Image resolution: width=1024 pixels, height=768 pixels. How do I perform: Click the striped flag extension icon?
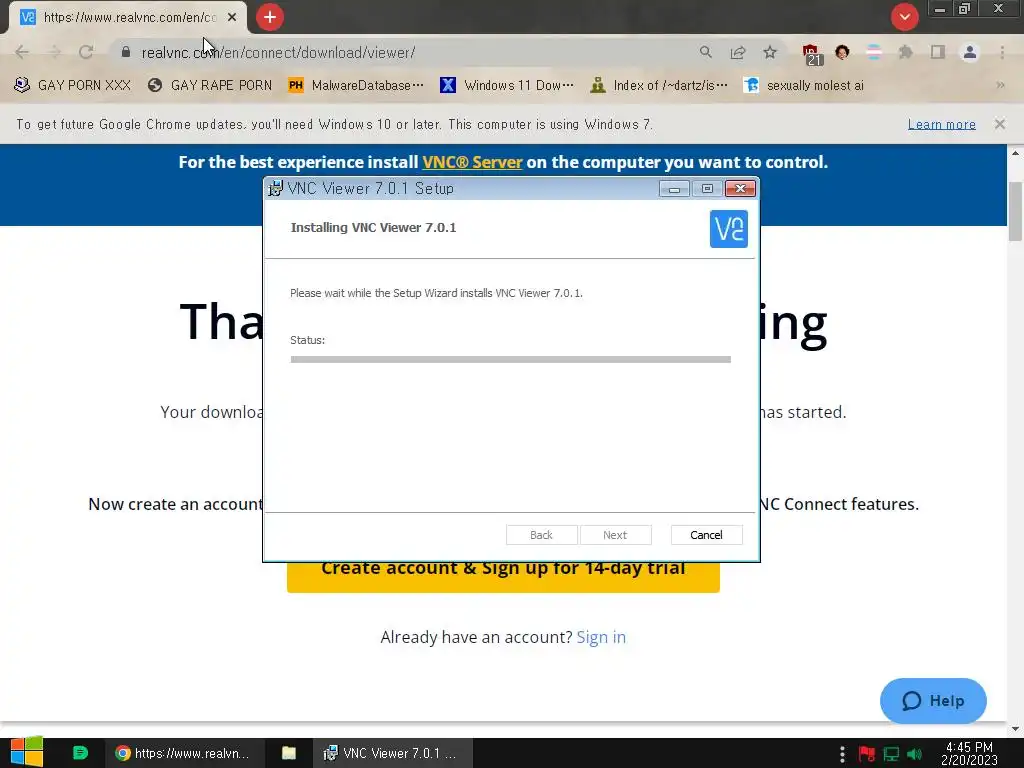[873, 52]
